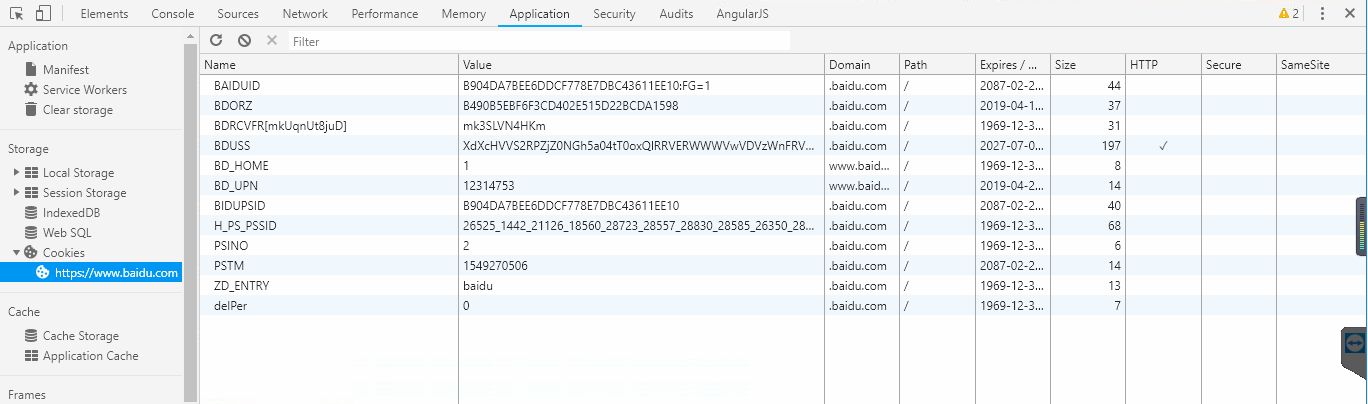This screenshot has width=1368, height=404.
Task: Switch to the Console tab
Action: tap(173, 14)
